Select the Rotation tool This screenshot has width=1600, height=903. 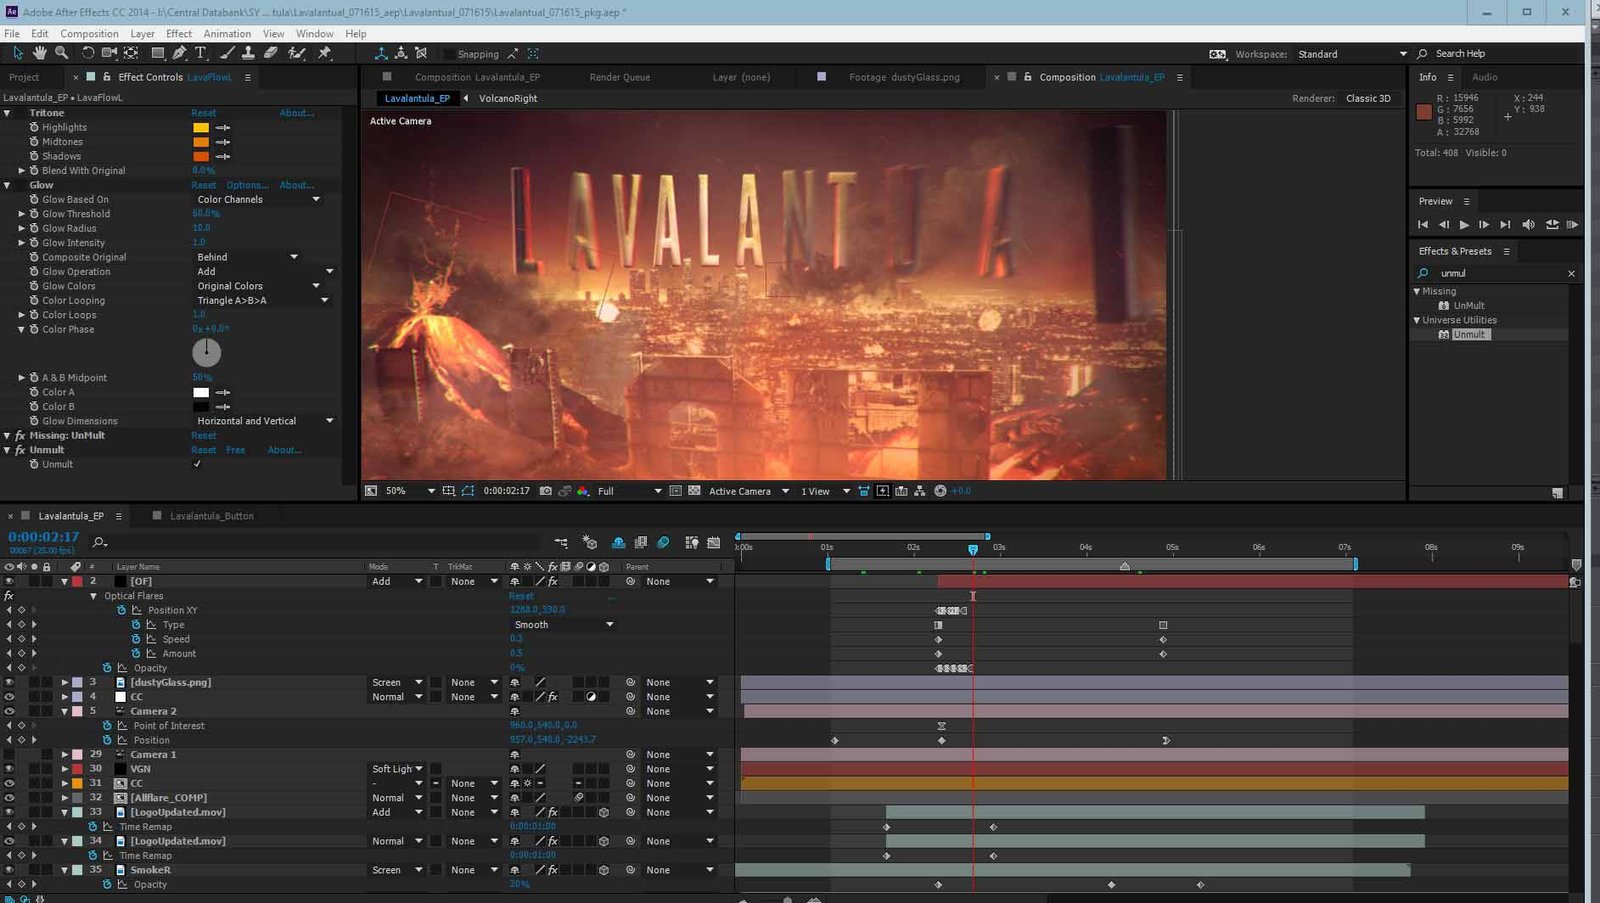tap(88, 53)
